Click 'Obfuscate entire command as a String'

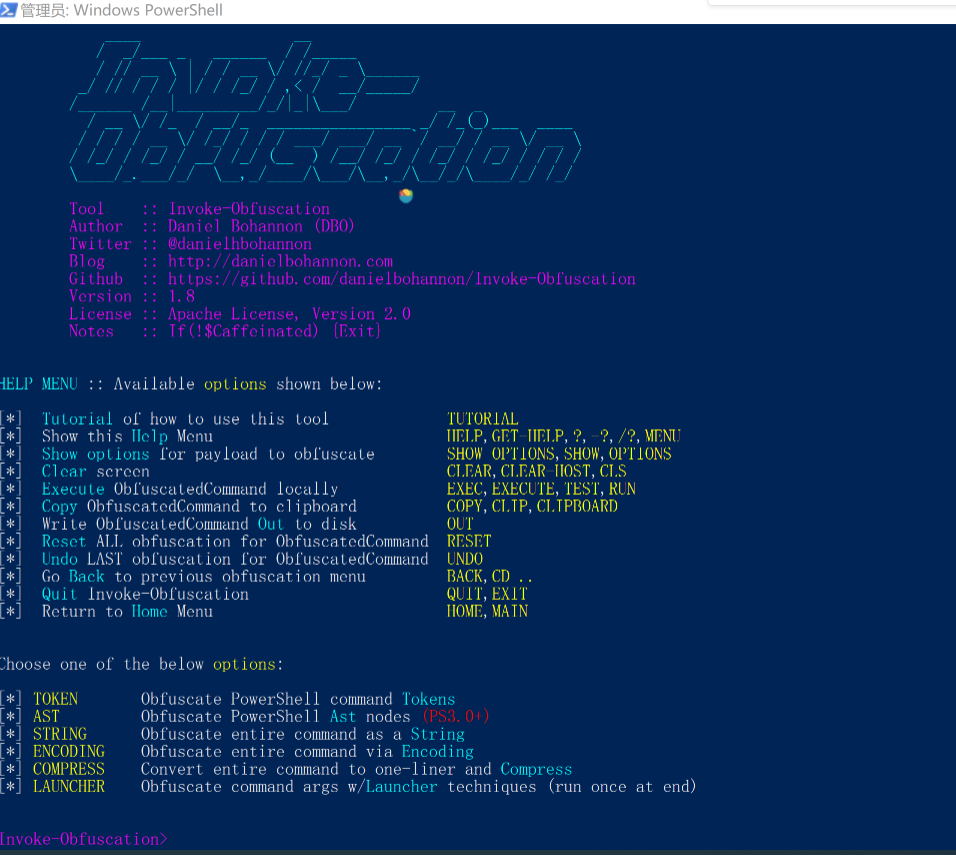click(303, 734)
